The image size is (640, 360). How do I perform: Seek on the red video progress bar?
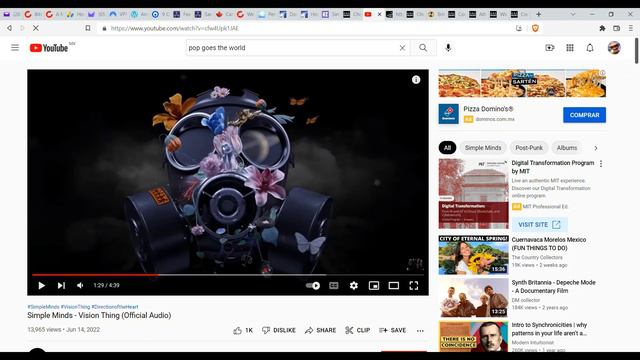[x=228, y=275]
